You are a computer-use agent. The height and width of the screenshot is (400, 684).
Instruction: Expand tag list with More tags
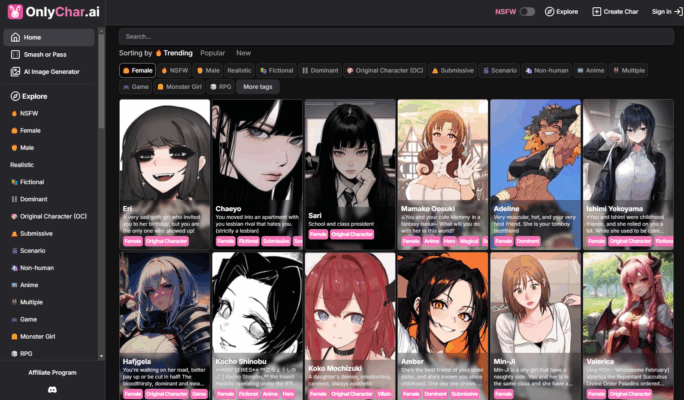[x=258, y=87]
